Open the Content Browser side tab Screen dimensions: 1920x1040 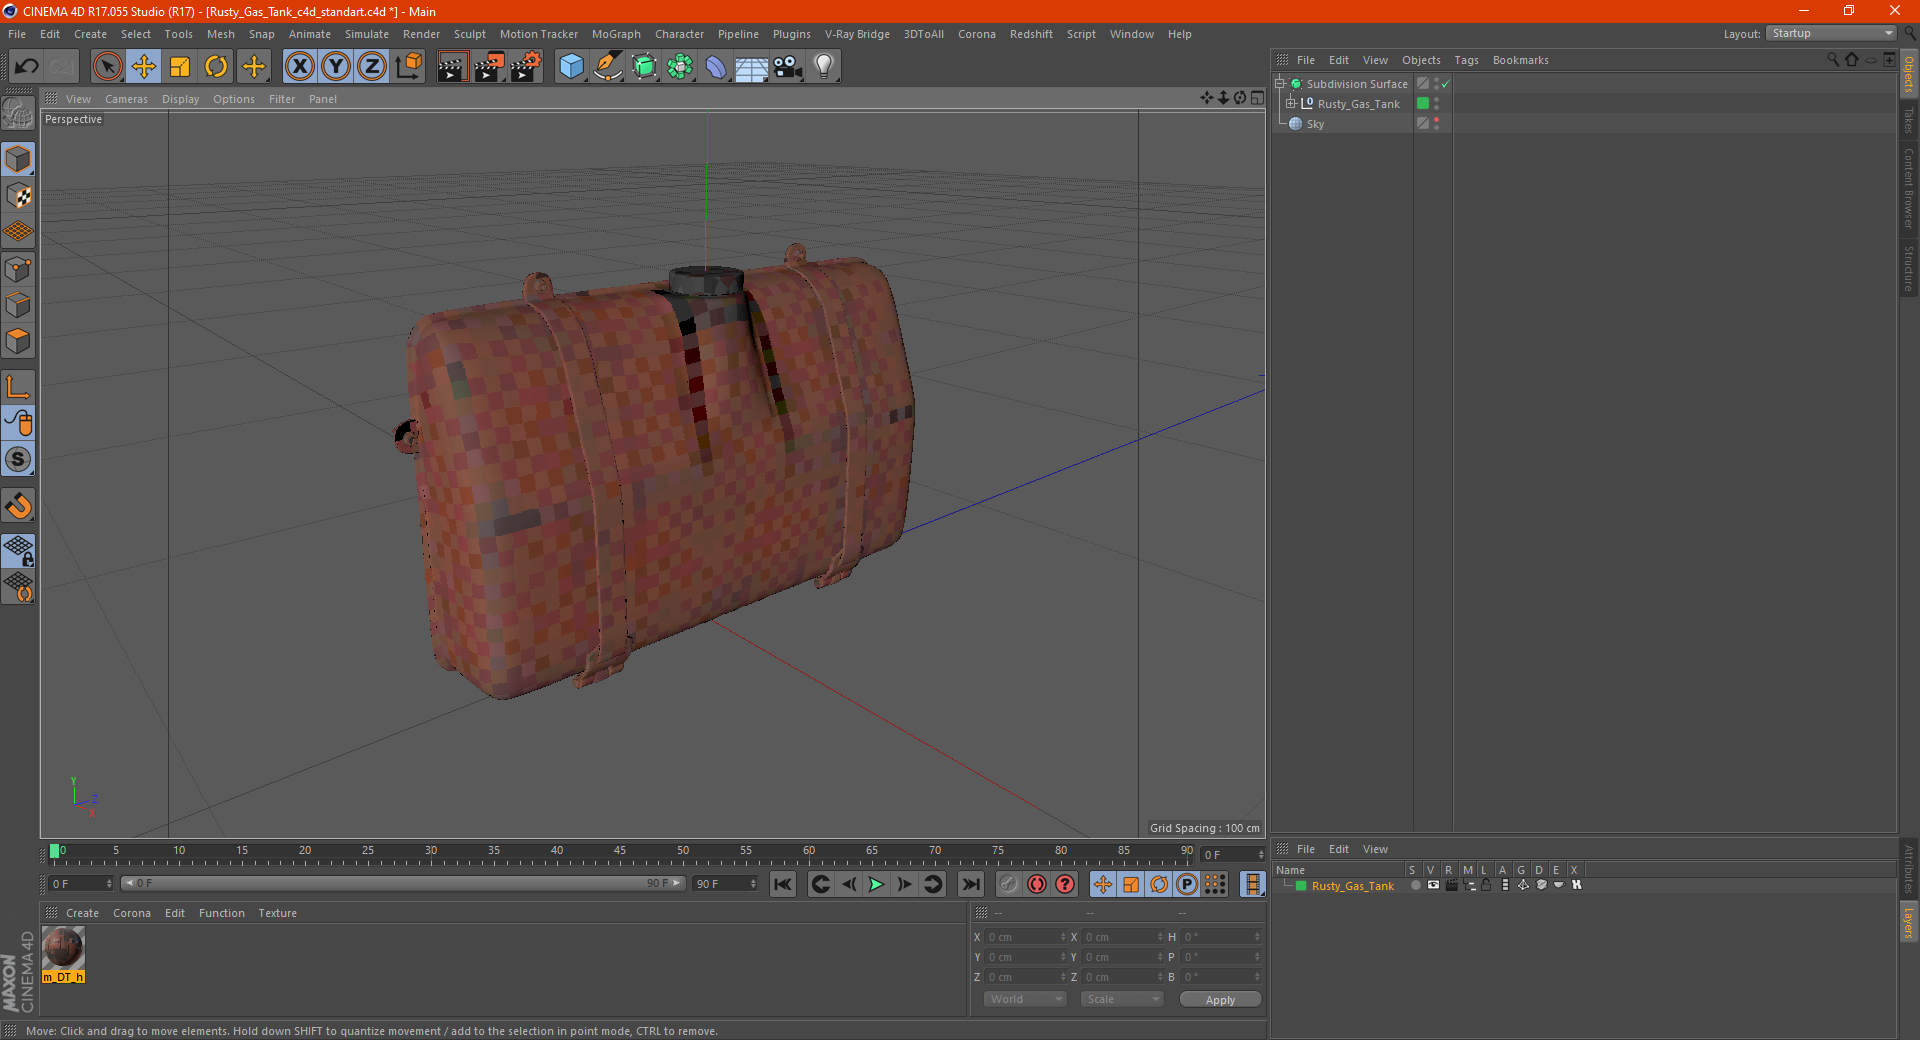[1909, 187]
